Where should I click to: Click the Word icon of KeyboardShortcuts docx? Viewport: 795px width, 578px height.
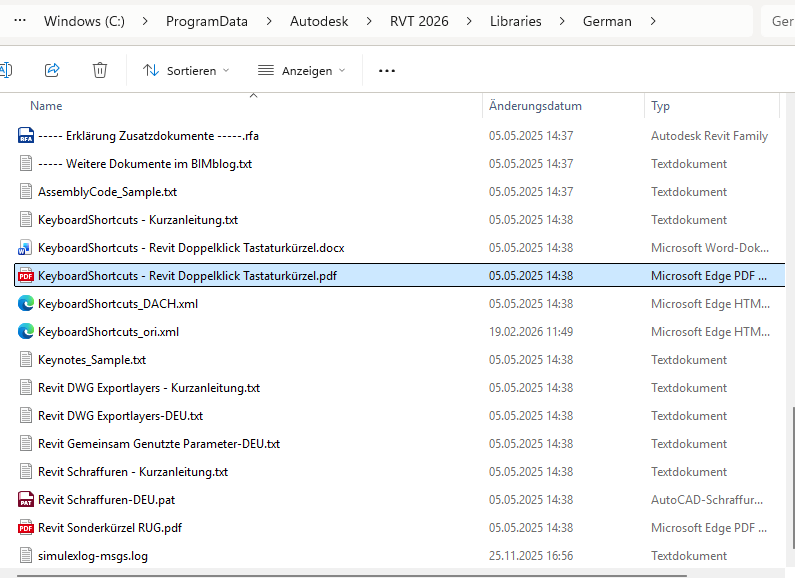click(x=26, y=248)
